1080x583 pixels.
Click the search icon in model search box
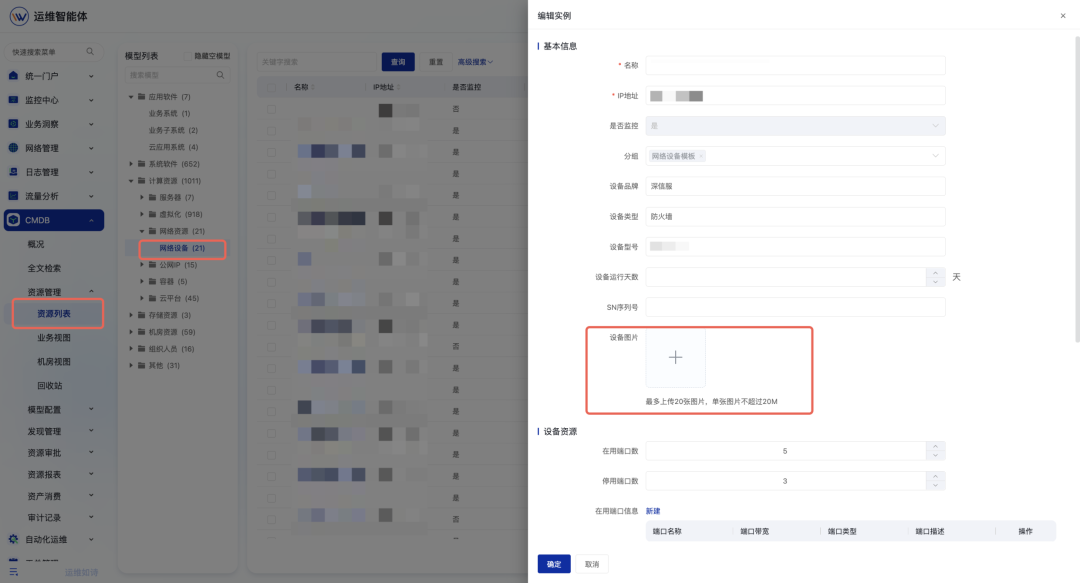pos(220,75)
